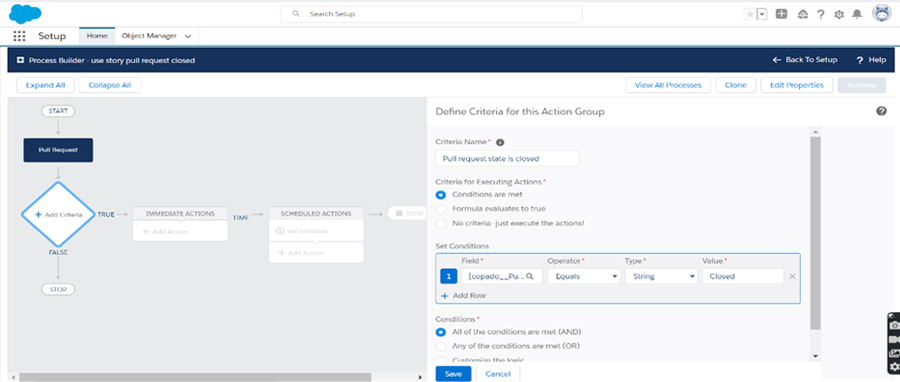Image resolution: width=900 pixels, height=382 pixels.
Task: Open the user avatar profile menu
Action: [882, 13]
